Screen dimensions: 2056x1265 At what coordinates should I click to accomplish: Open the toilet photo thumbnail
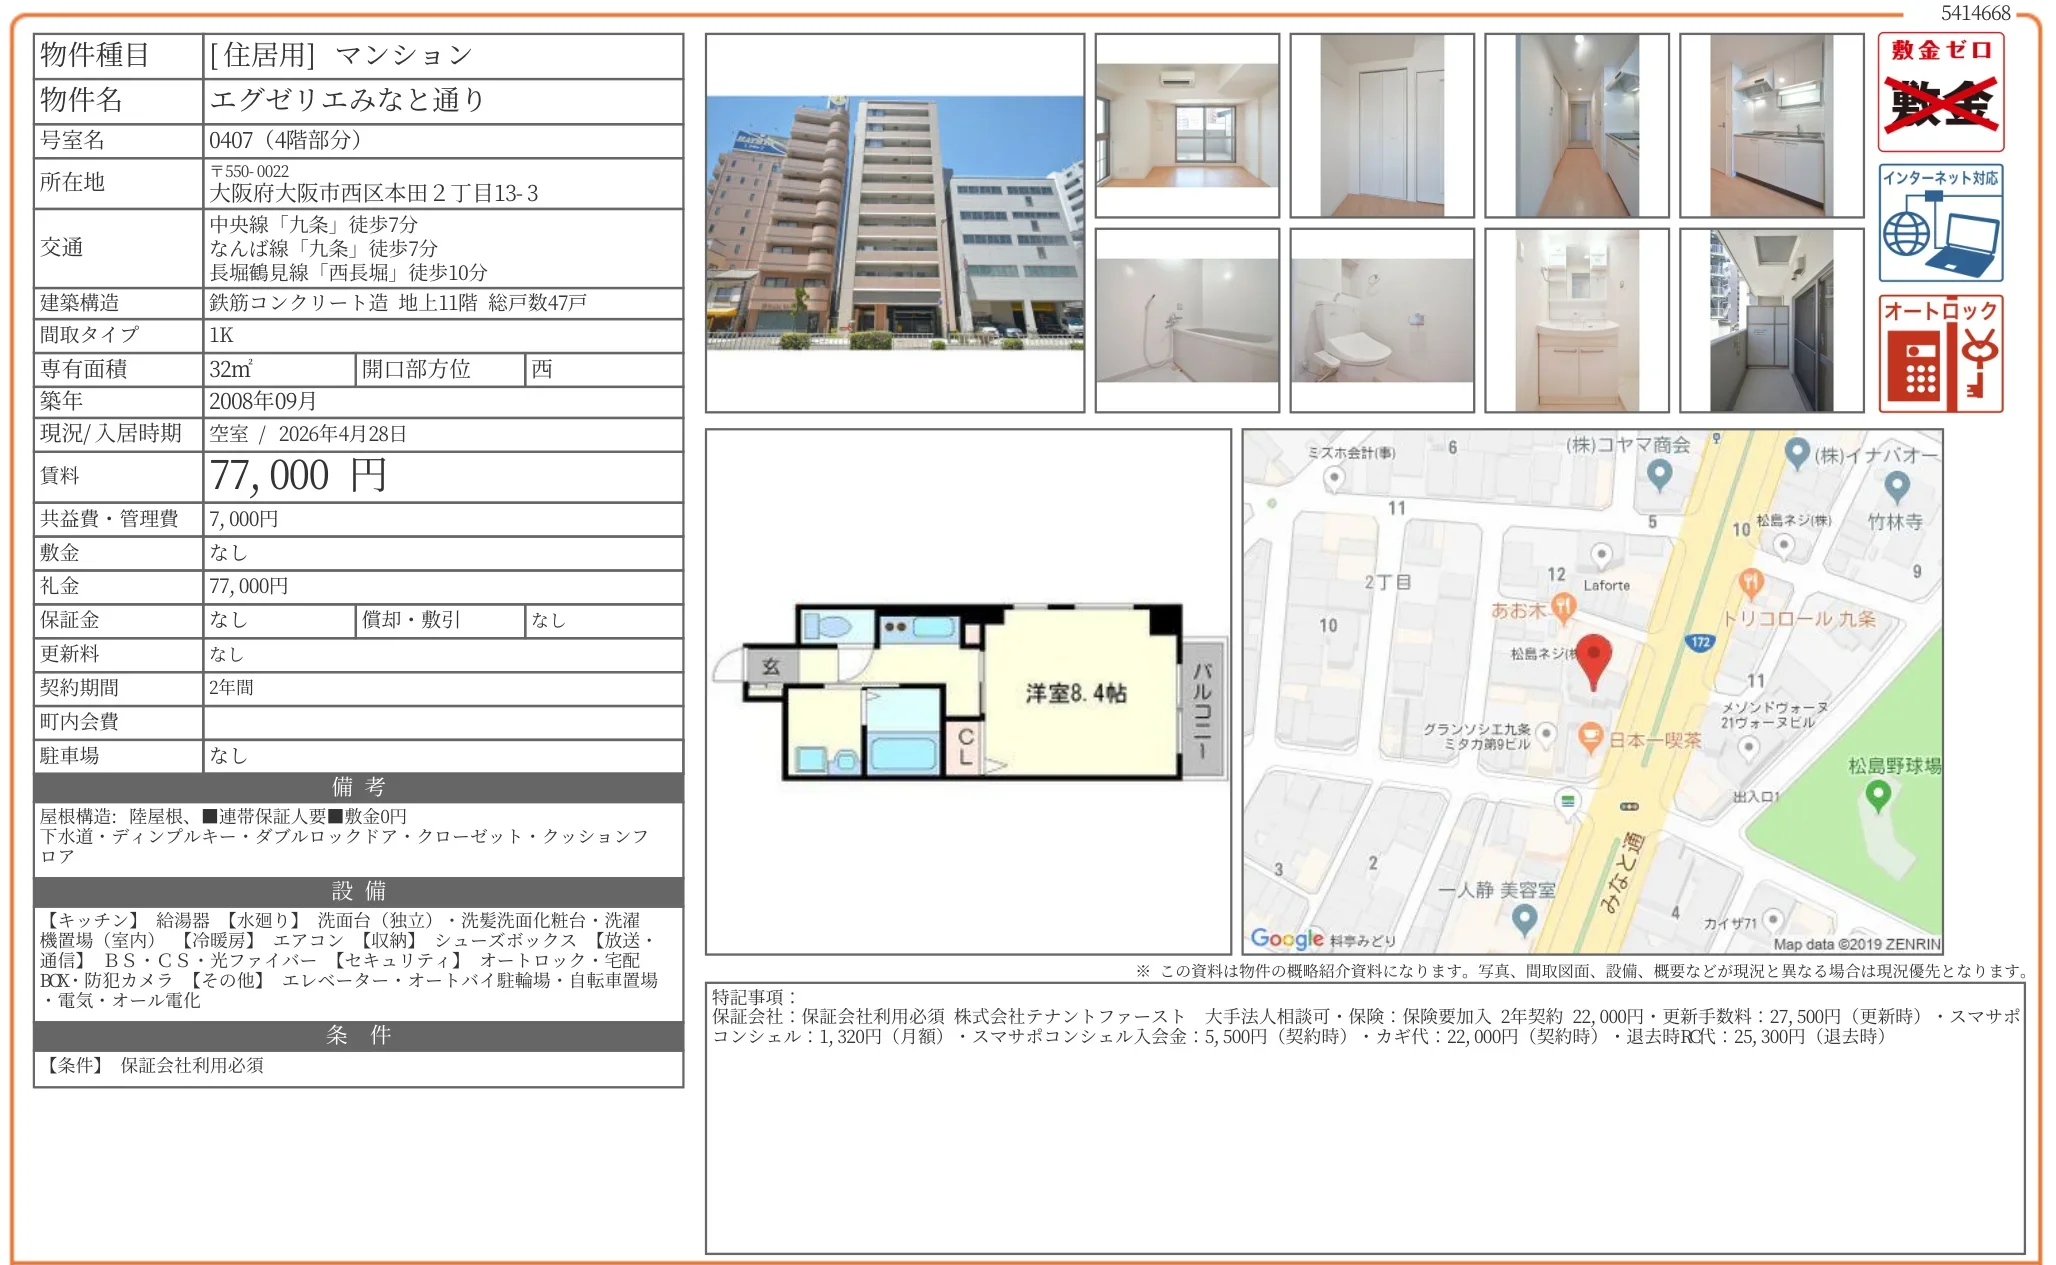1381,320
